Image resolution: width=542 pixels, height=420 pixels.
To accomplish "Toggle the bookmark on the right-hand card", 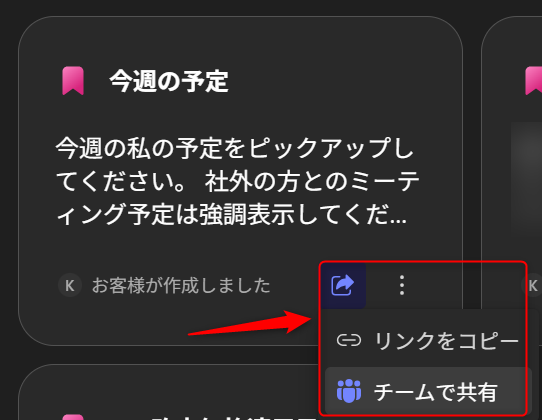I will pyautogui.click(x=534, y=81).
